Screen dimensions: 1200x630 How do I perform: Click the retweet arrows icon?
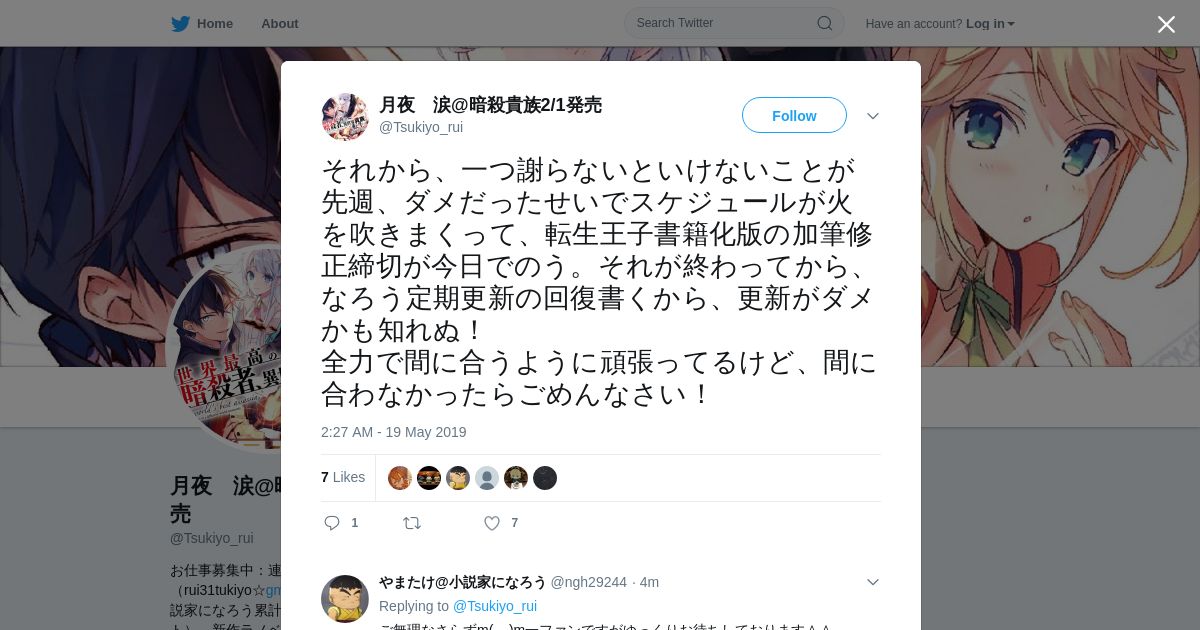click(x=411, y=523)
